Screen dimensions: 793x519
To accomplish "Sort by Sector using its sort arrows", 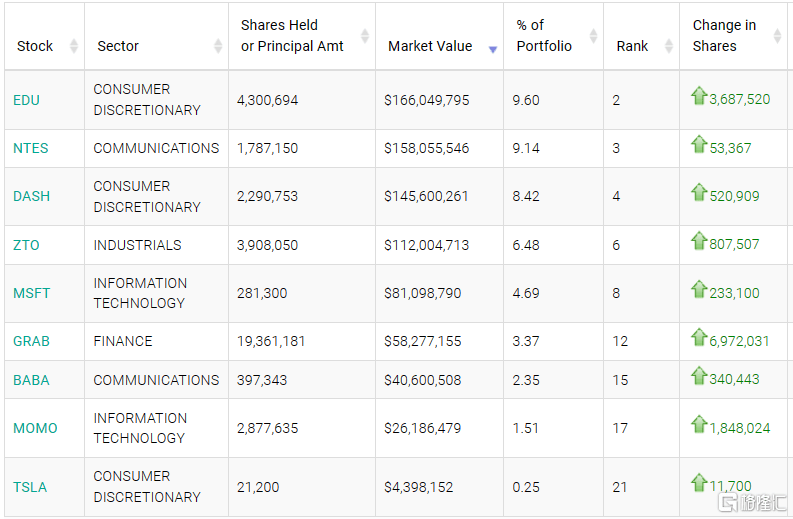I will [x=218, y=46].
